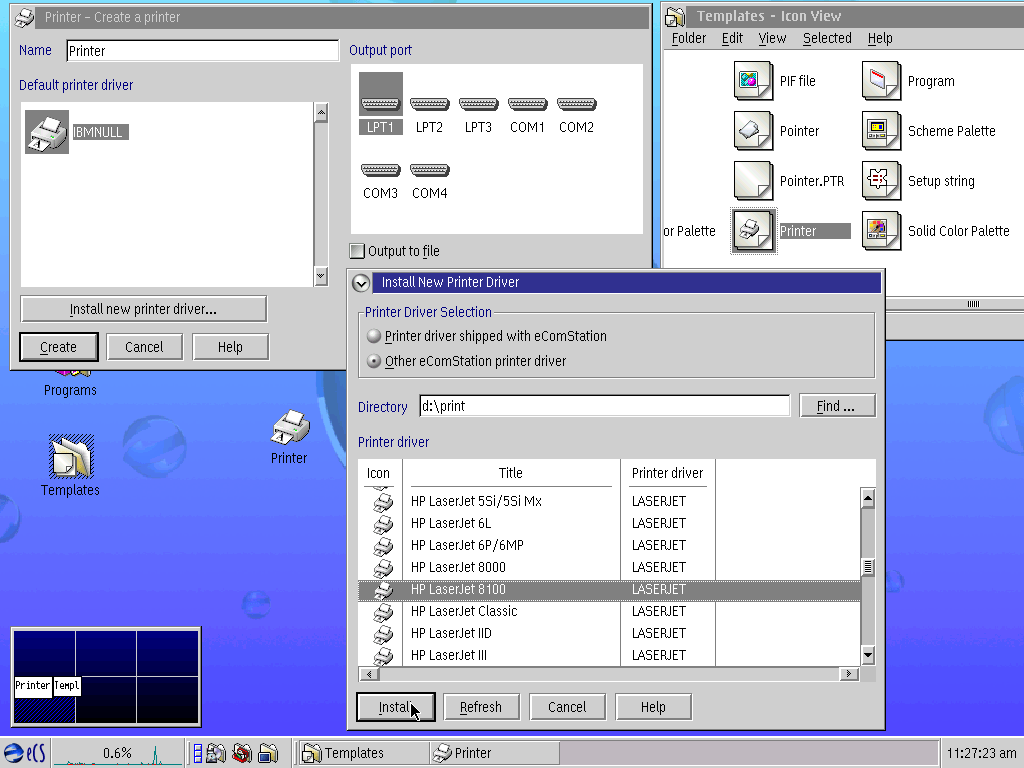The height and width of the screenshot is (768, 1024).
Task: Select HP LaserJet III row
Action: pos(609,655)
